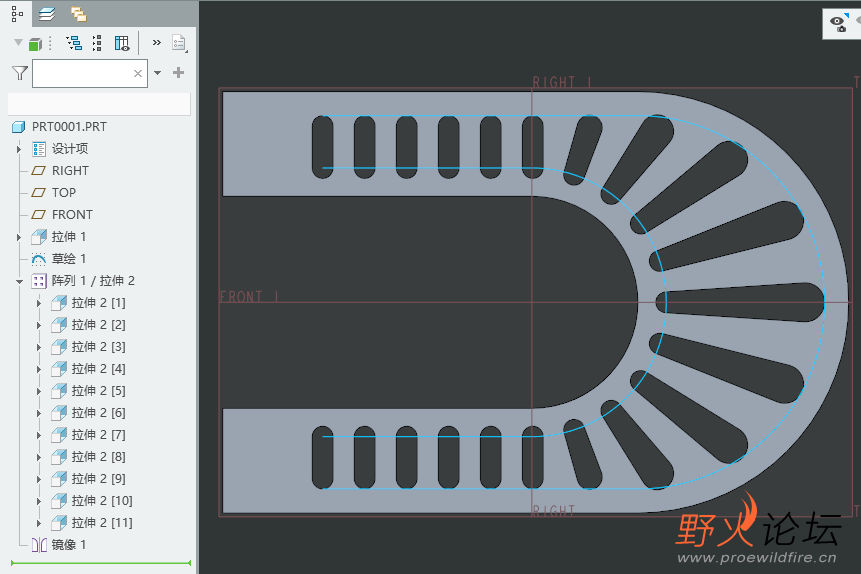The height and width of the screenshot is (574, 861).
Task: Click the green cube model display icon
Action: (x=35, y=44)
